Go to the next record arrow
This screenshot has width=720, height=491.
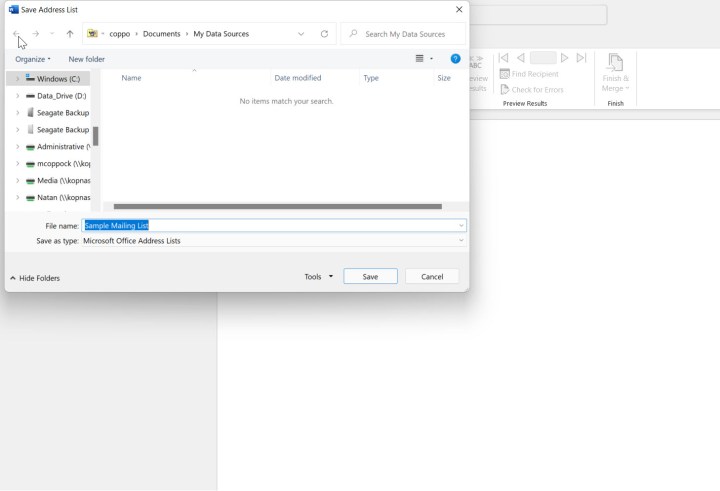tap(565, 58)
